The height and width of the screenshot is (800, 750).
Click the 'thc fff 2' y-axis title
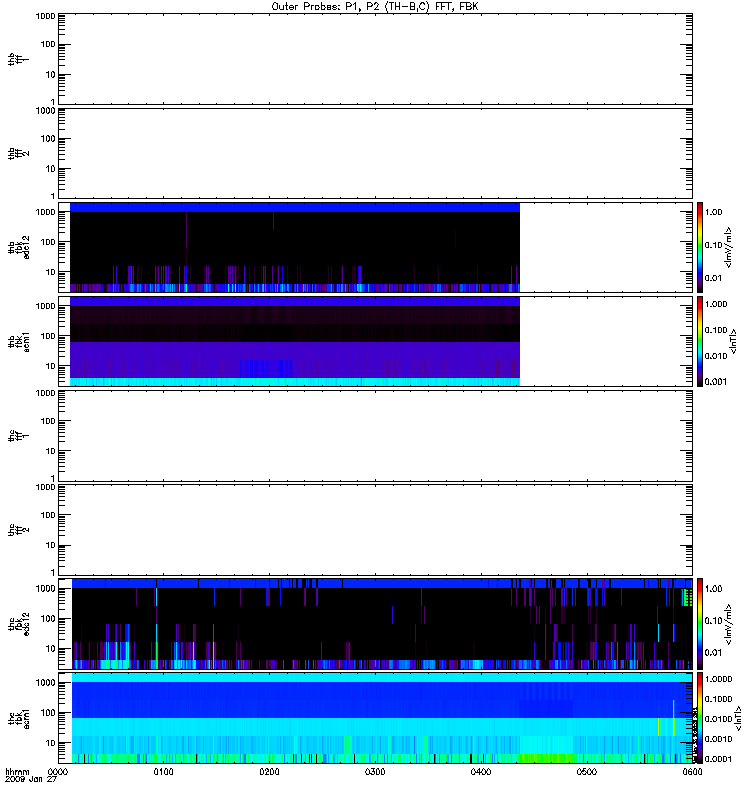click(x=18, y=530)
